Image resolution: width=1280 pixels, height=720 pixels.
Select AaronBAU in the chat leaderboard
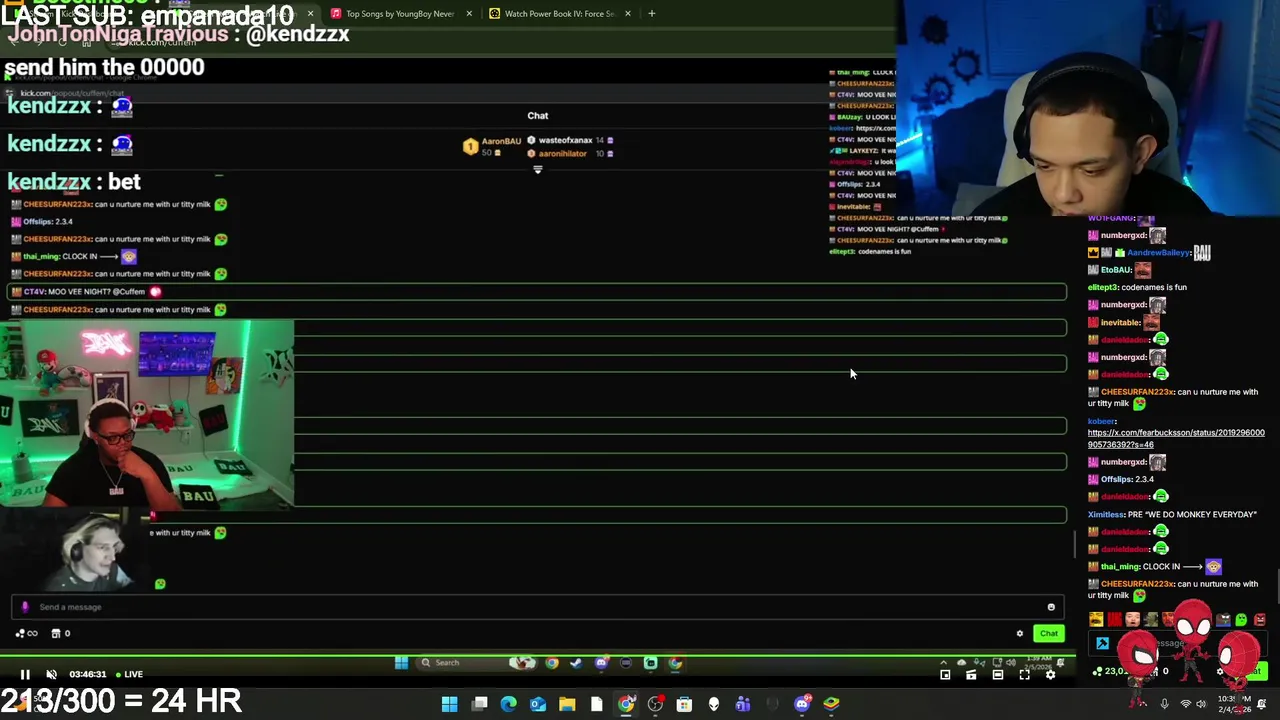(492, 146)
